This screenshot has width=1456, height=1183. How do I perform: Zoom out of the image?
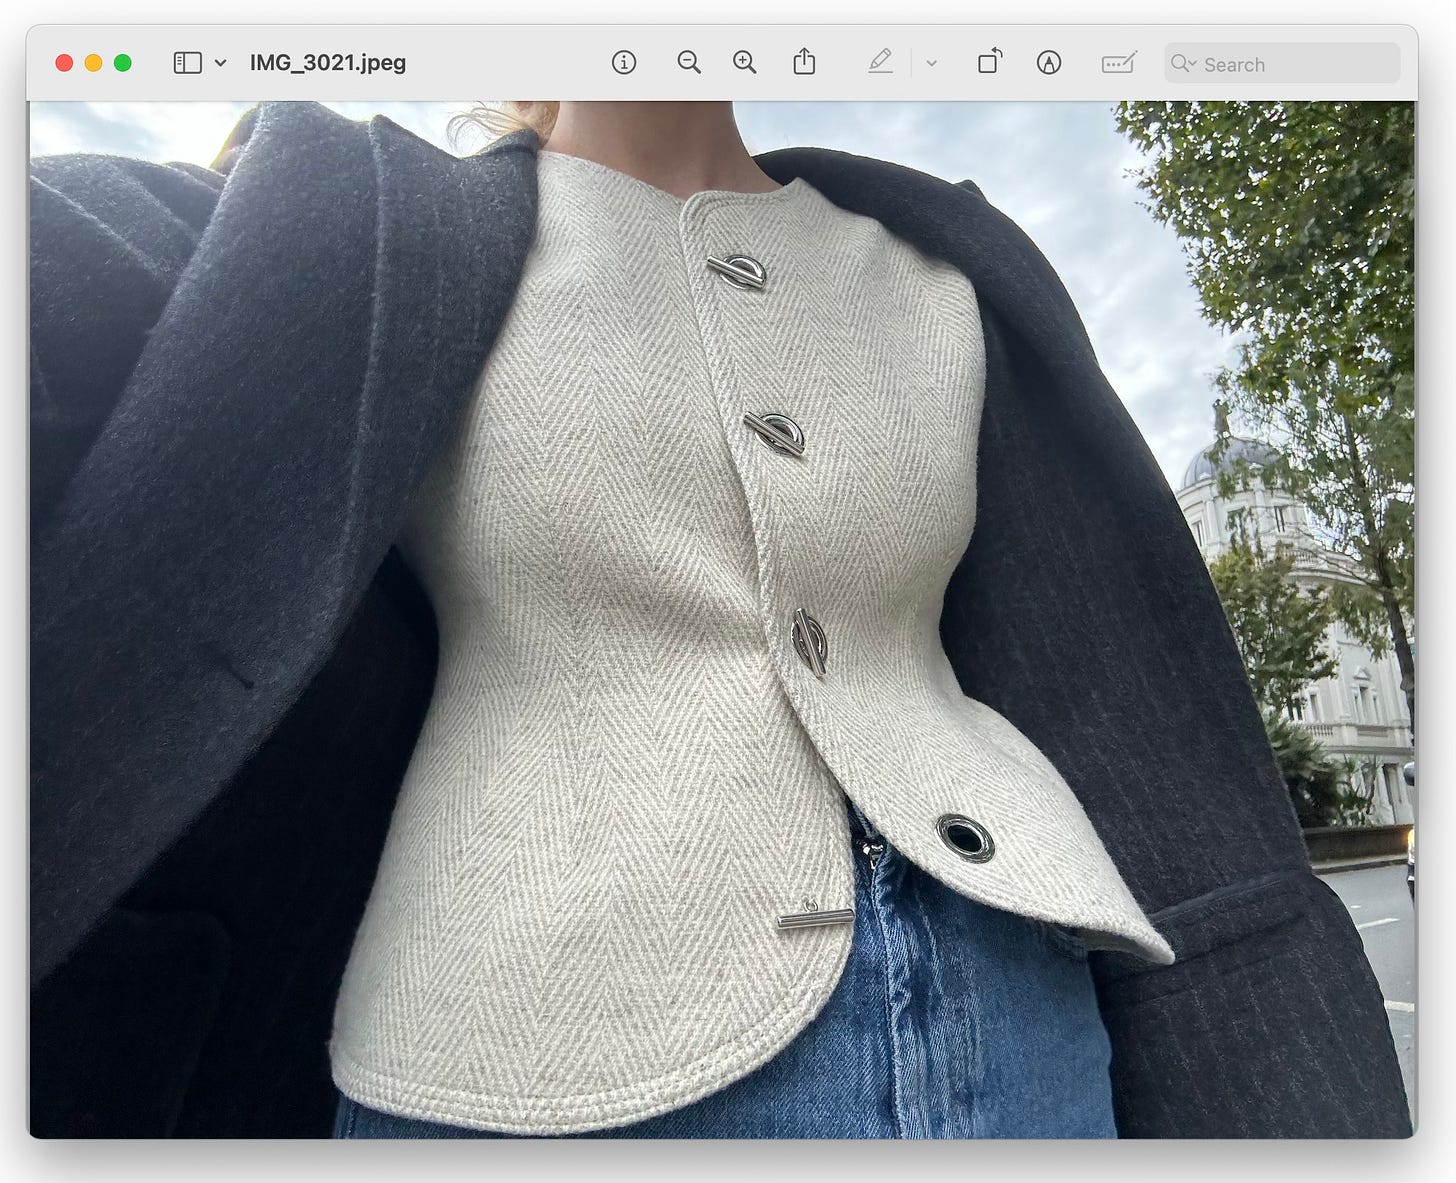tap(689, 63)
